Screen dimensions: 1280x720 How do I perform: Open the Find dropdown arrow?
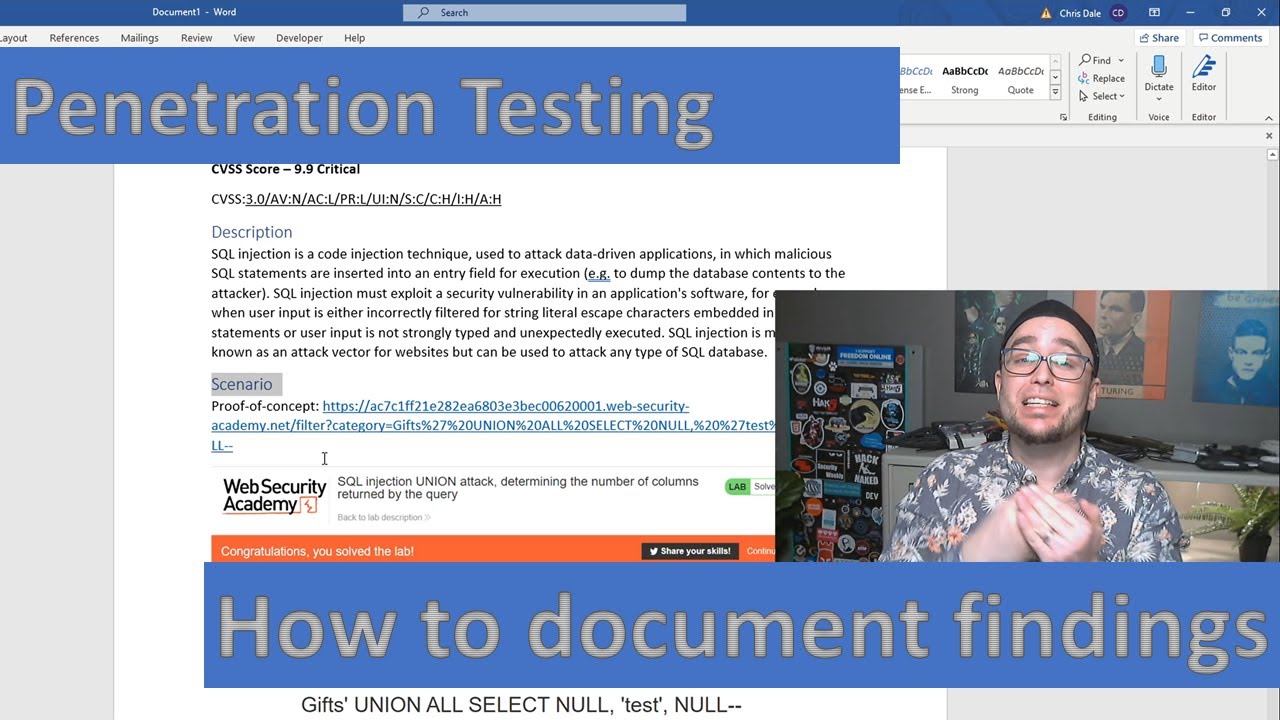1121,60
